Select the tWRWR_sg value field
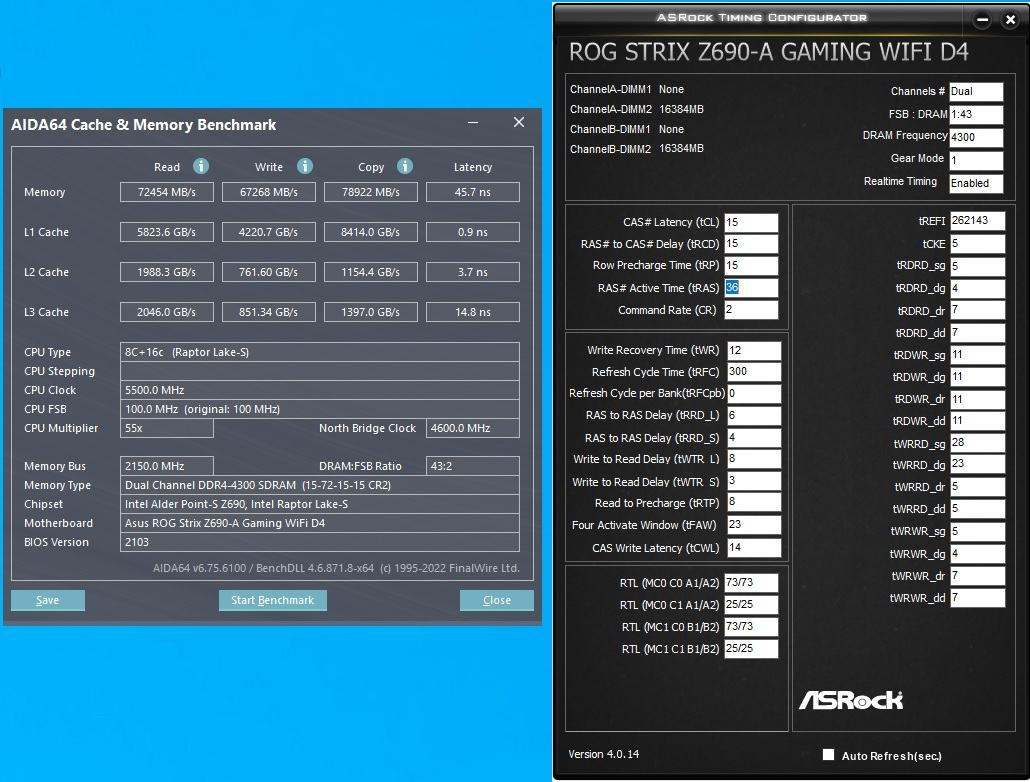This screenshot has width=1030, height=782. [x=977, y=531]
